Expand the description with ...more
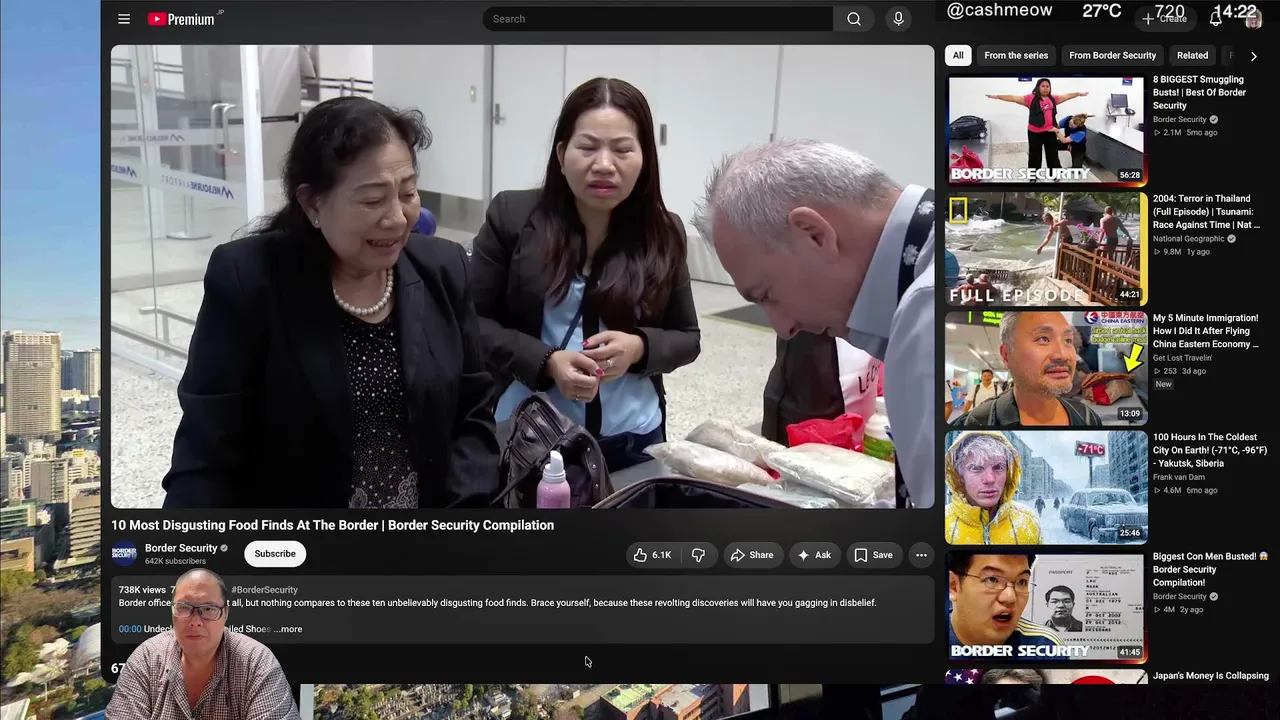Screen dimensions: 1280x720 288,629
